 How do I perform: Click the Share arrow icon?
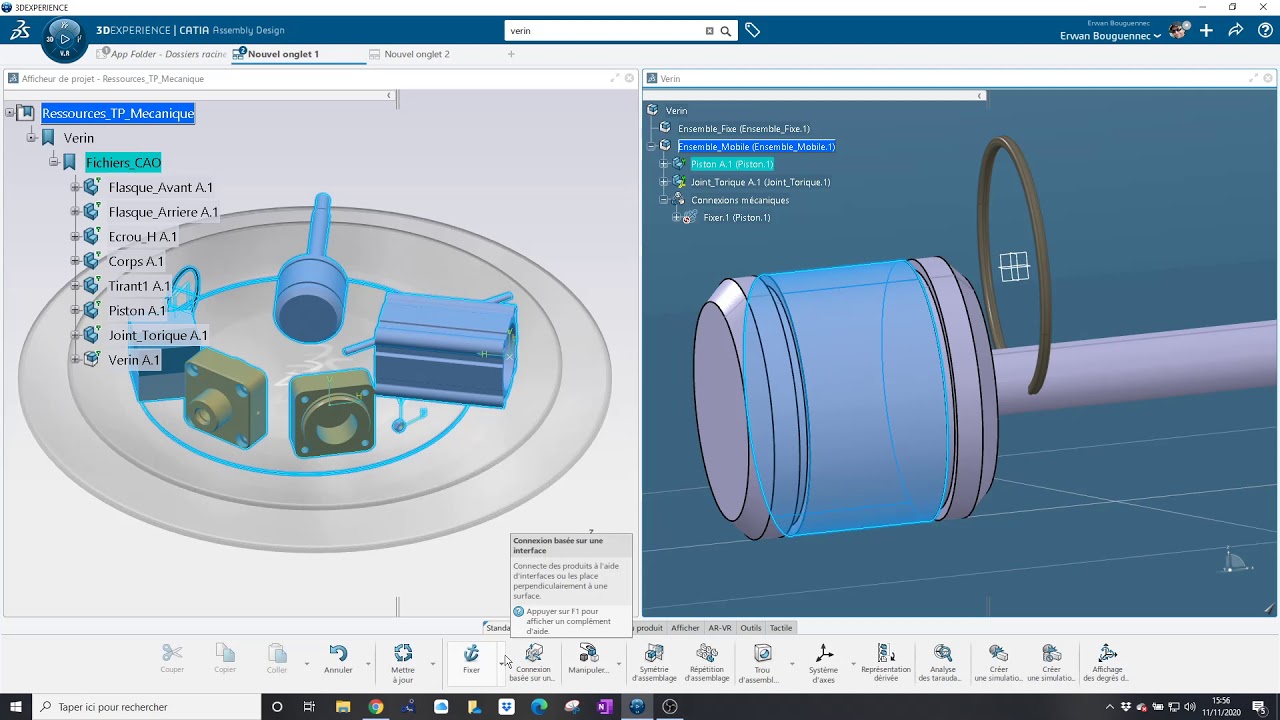pos(1236,31)
